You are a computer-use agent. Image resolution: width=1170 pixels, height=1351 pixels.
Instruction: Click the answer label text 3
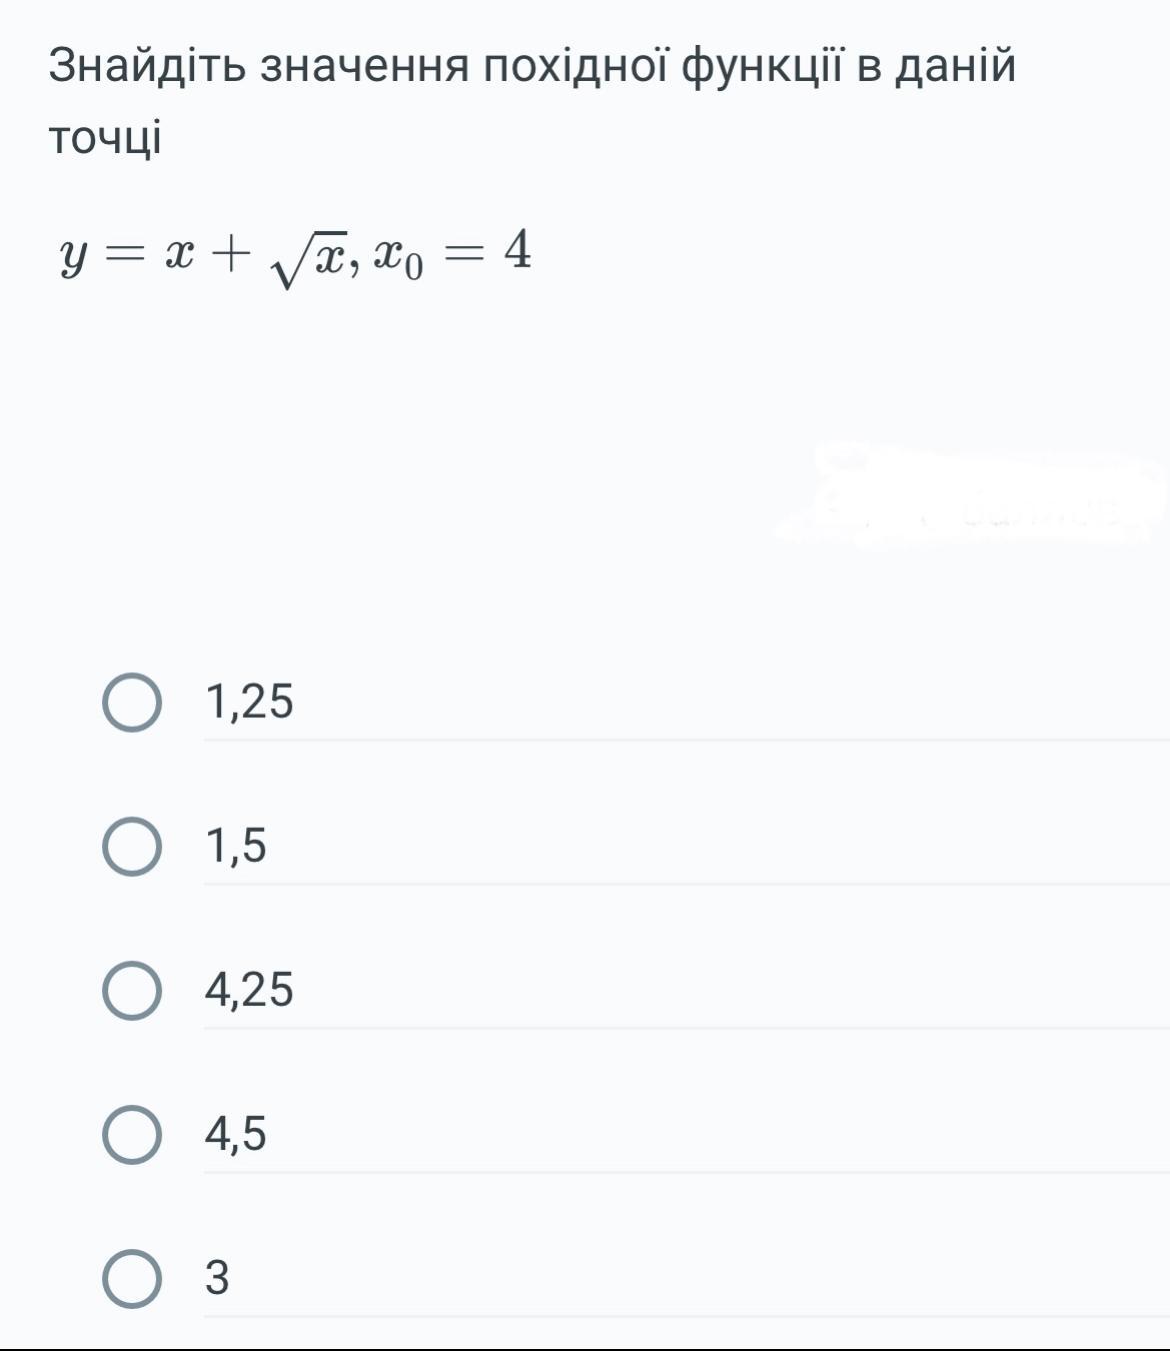point(217,1278)
